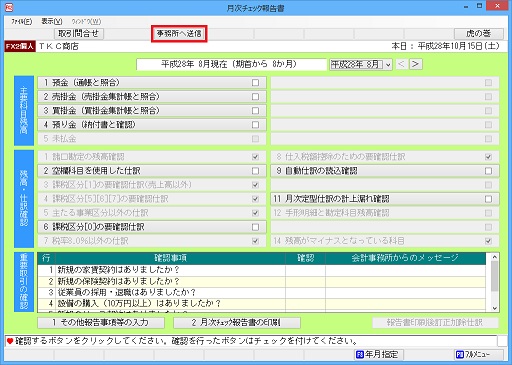Open 2 空欄科目を使用した仕訳 check
The width and height of the screenshot is (512, 365).
152,171
